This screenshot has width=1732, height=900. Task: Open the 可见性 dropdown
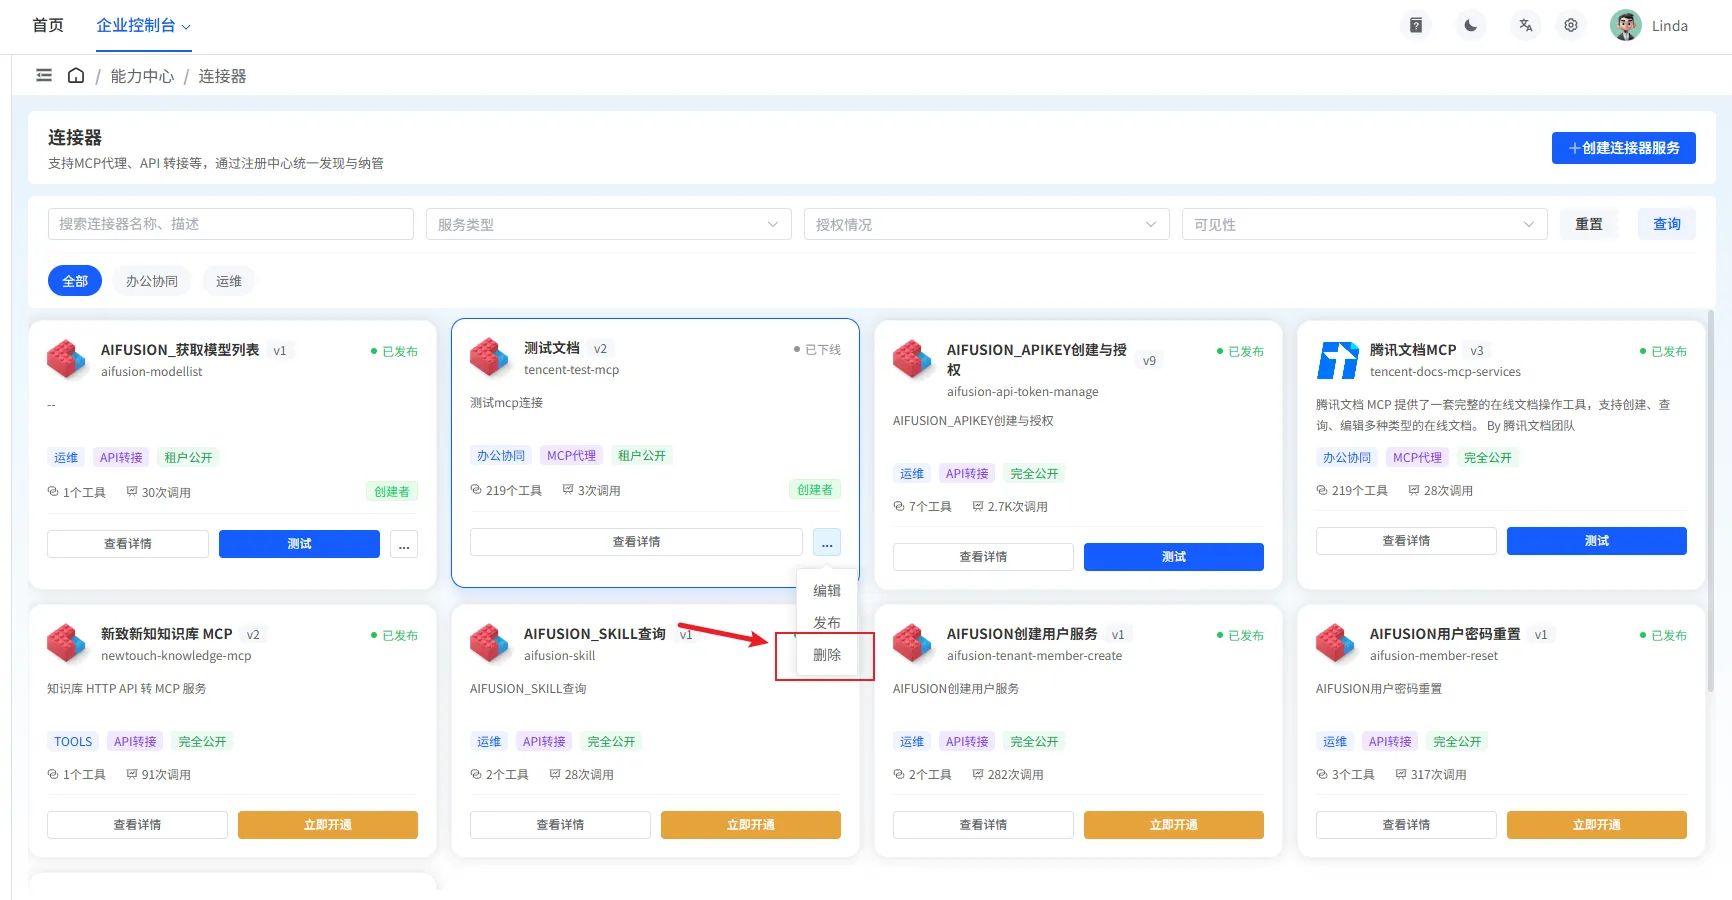pyautogui.click(x=1365, y=224)
